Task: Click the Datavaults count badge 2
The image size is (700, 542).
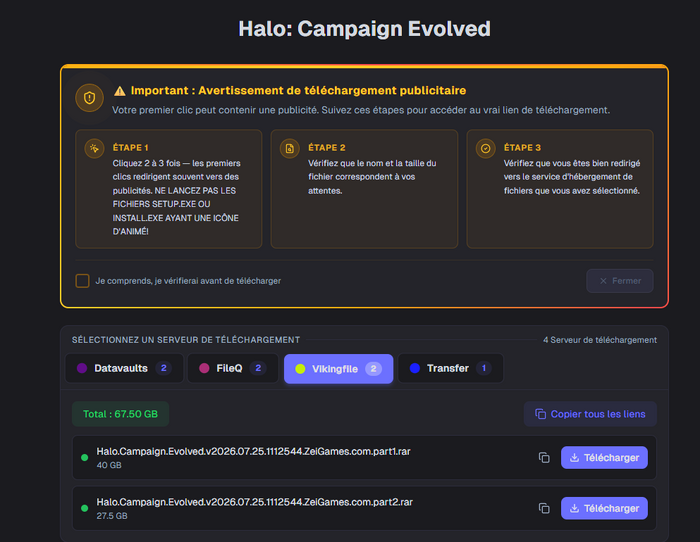Action: (x=163, y=368)
